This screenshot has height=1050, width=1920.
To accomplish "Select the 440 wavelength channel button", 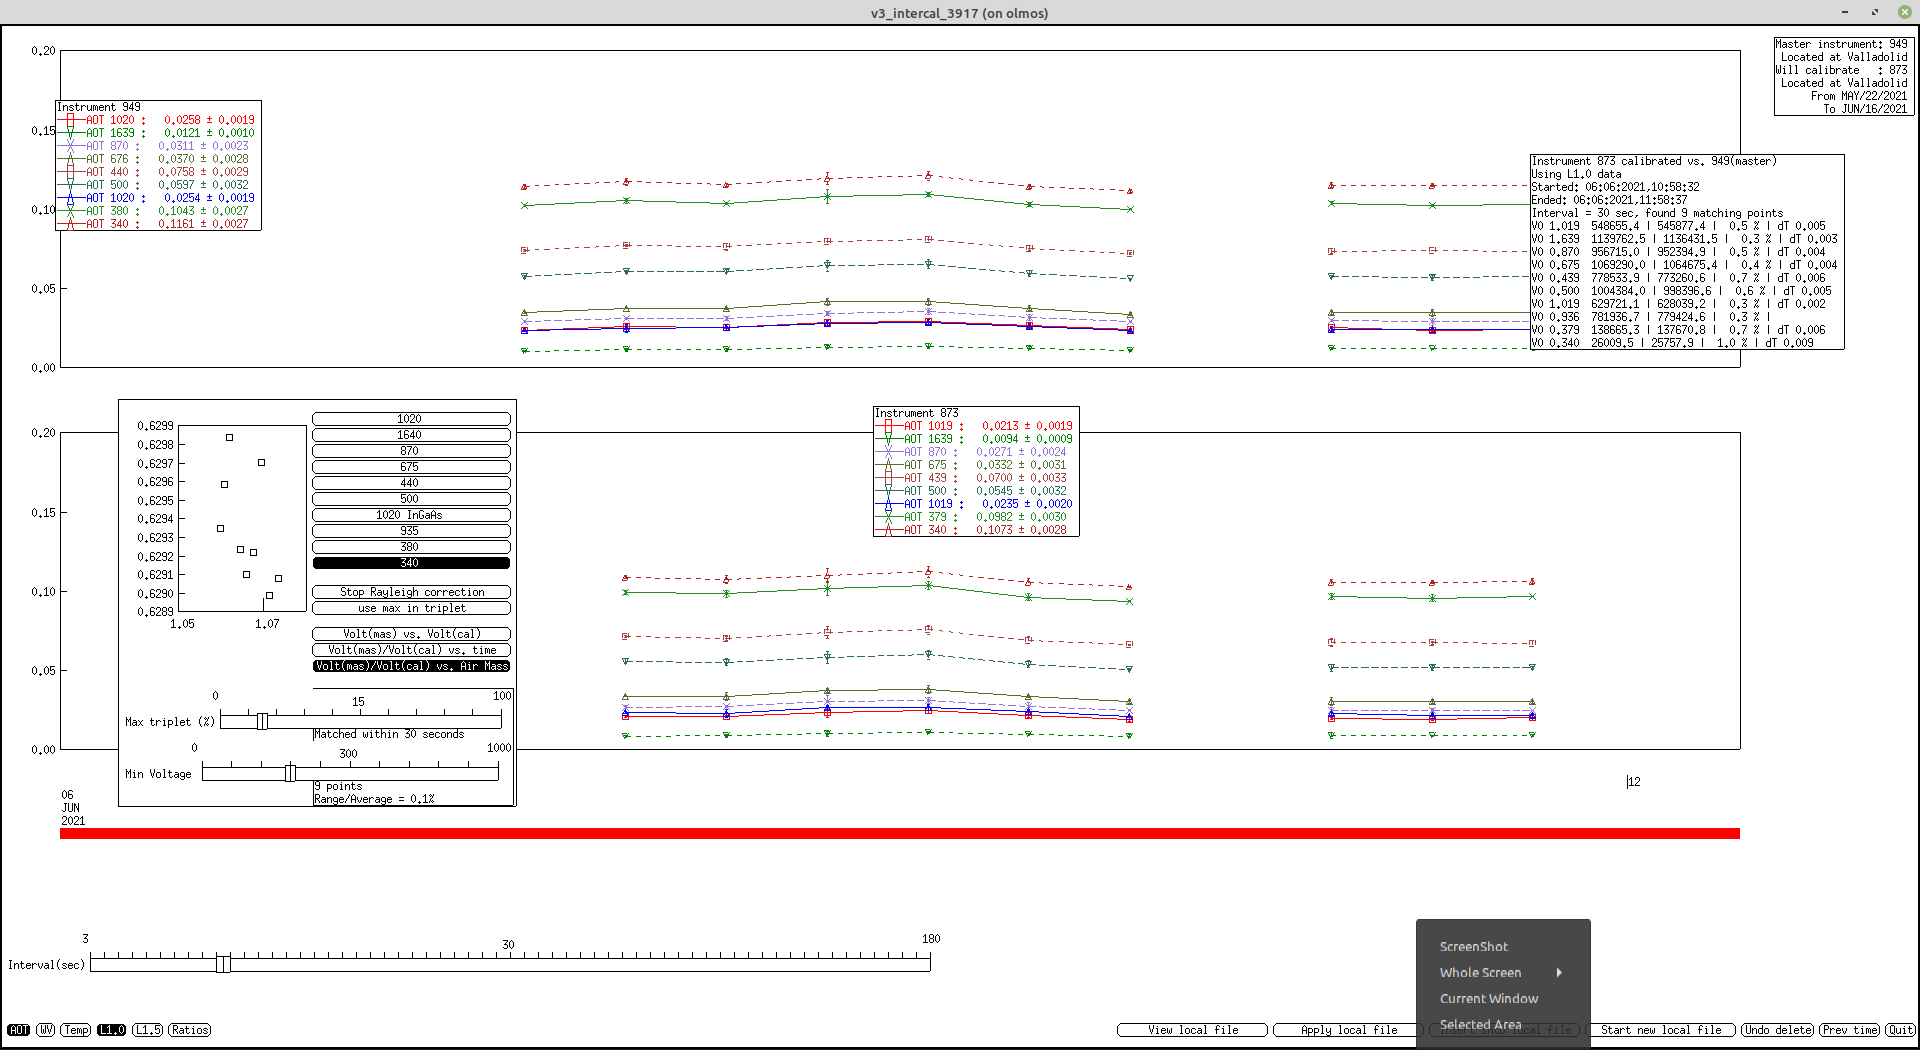I will (411, 483).
